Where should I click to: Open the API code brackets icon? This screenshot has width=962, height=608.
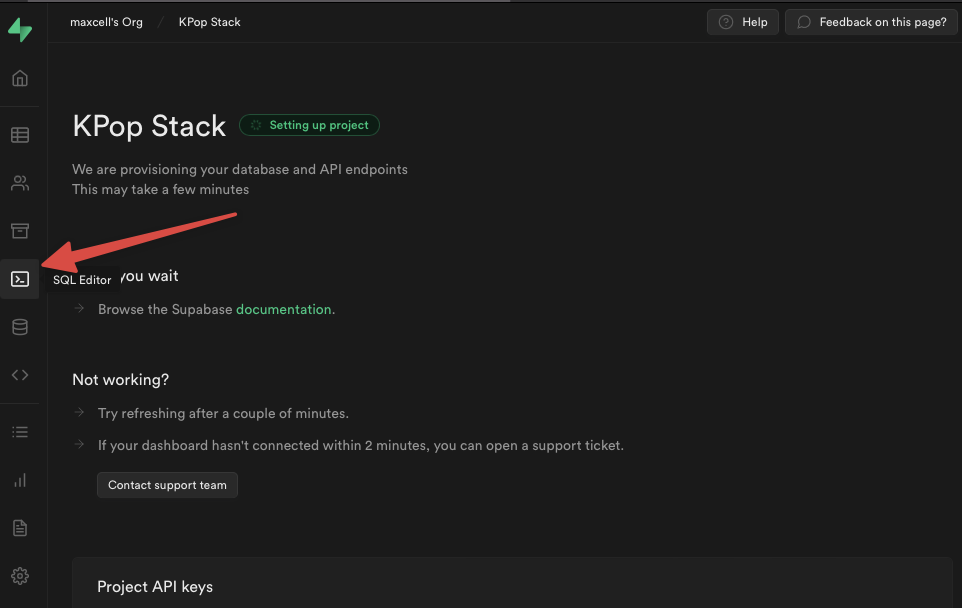pos(20,375)
